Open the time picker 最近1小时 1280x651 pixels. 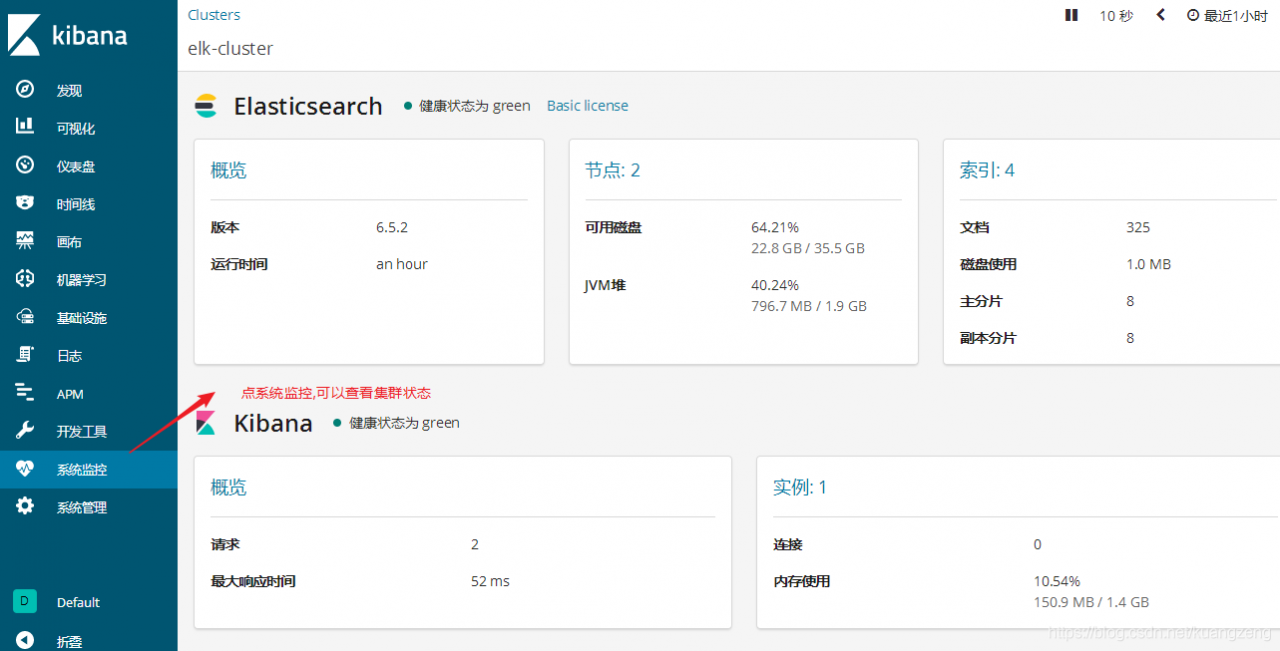tap(1227, 15)
